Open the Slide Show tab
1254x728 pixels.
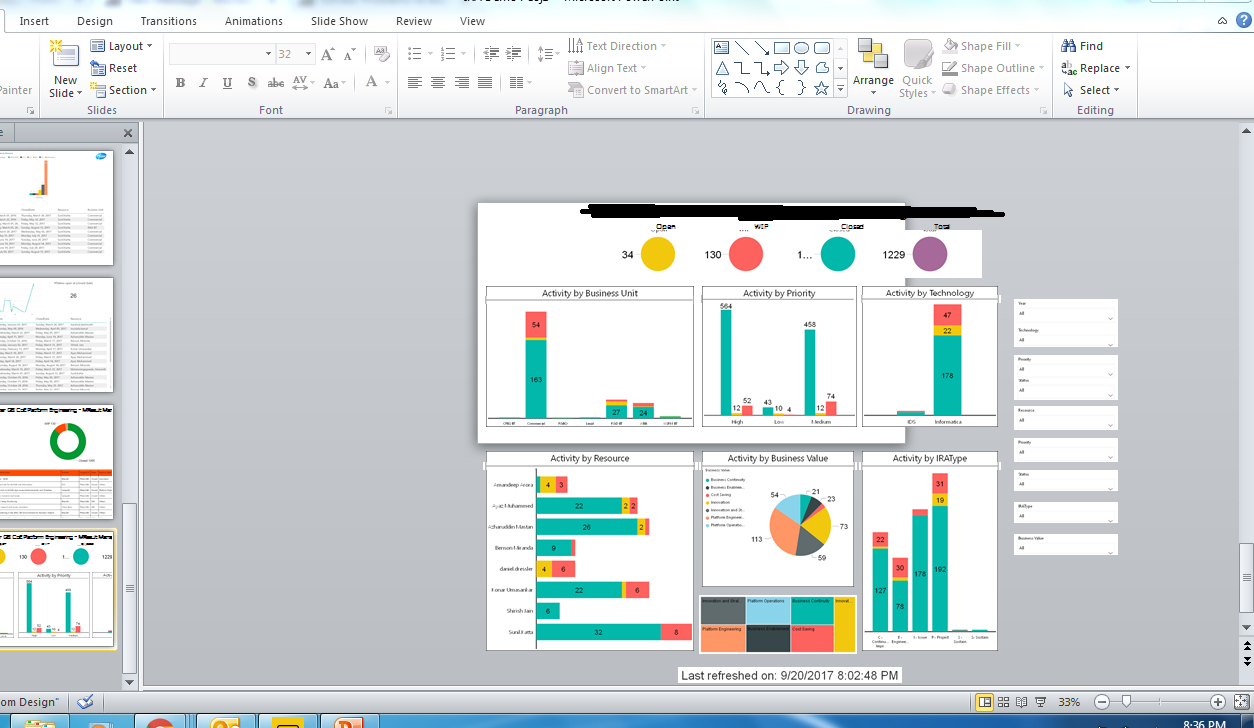point(341,21)
